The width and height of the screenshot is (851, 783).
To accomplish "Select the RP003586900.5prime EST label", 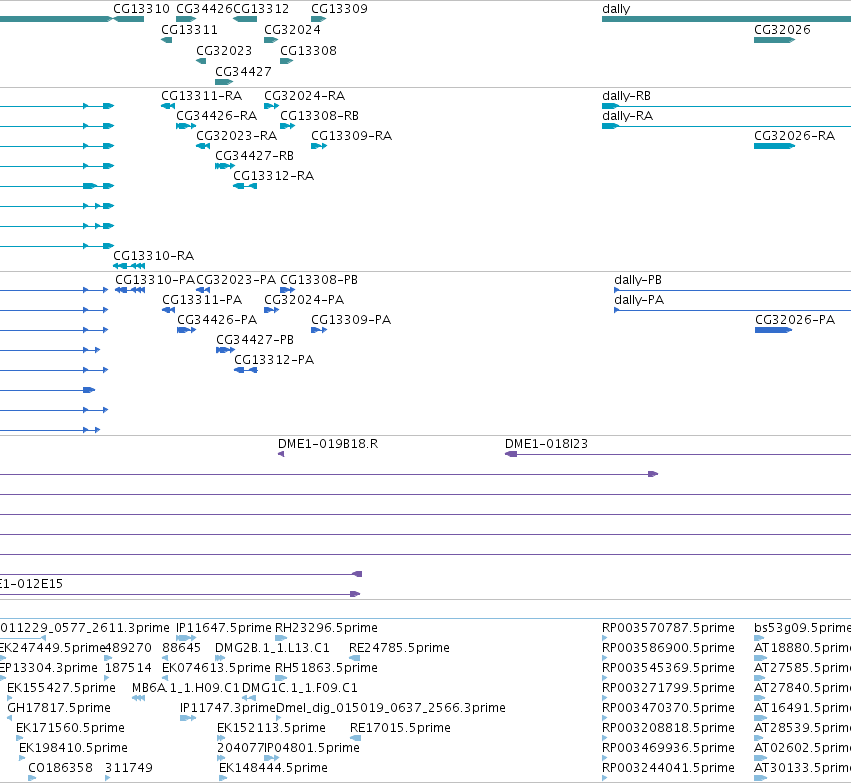I will click(x=668, y=647).
